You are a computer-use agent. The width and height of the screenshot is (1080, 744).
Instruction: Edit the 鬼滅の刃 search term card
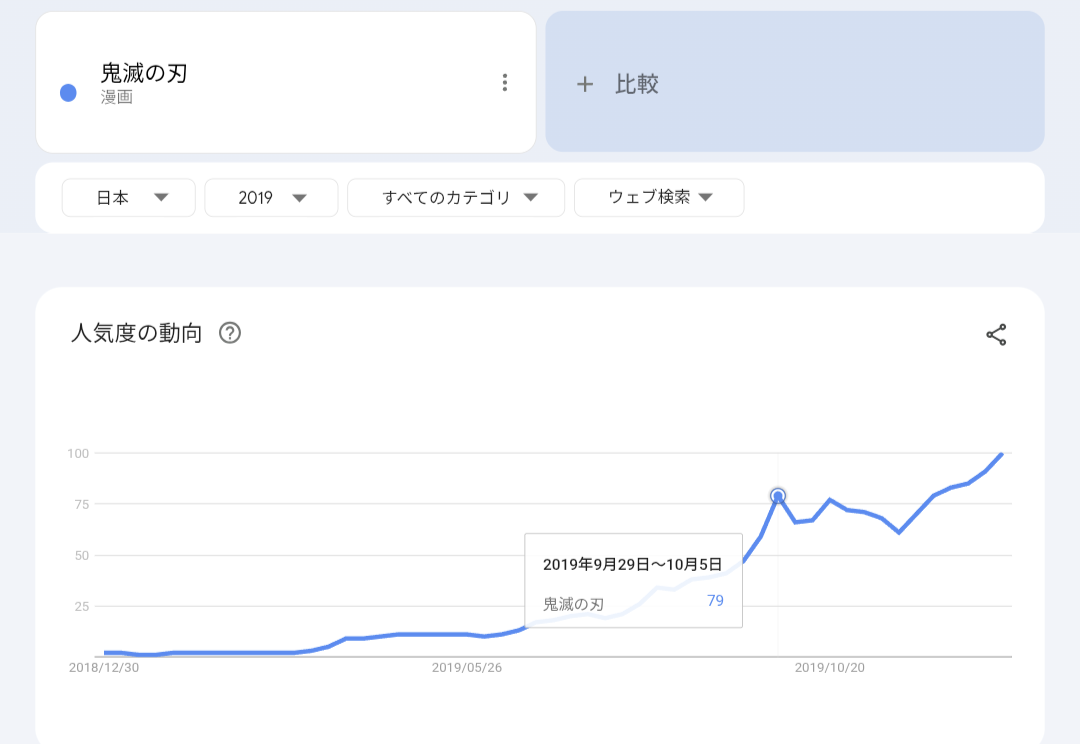(286, 82)
